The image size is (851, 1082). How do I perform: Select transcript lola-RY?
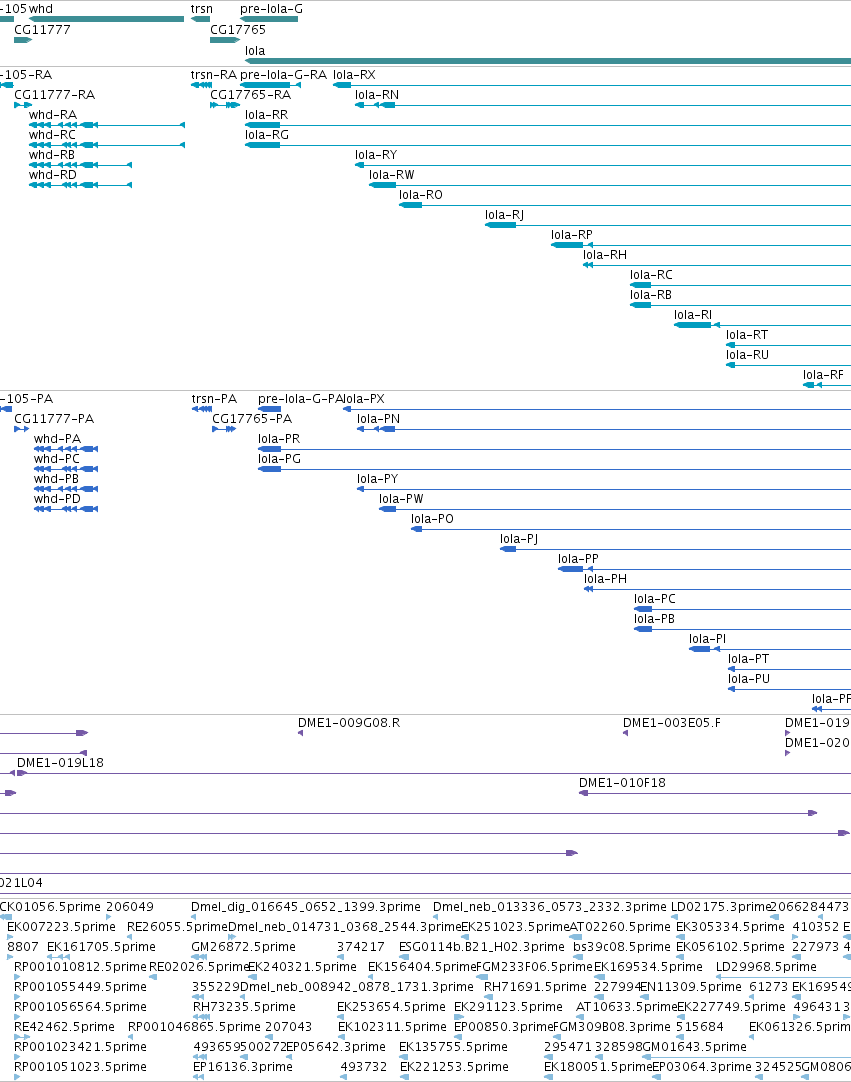tap(603, 165)
